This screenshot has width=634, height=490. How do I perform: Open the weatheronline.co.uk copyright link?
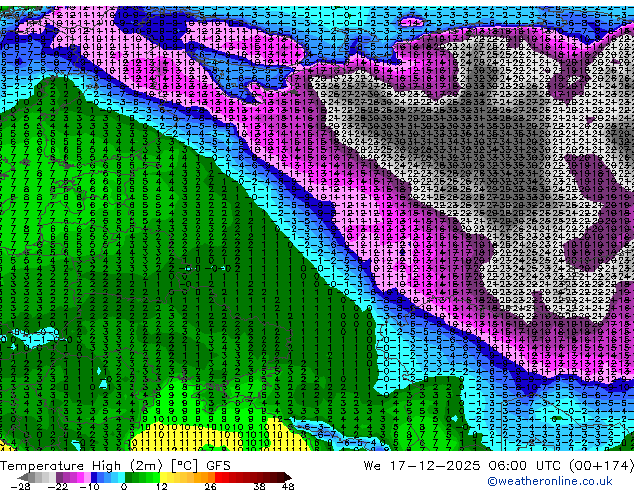(x=550, y=481)
